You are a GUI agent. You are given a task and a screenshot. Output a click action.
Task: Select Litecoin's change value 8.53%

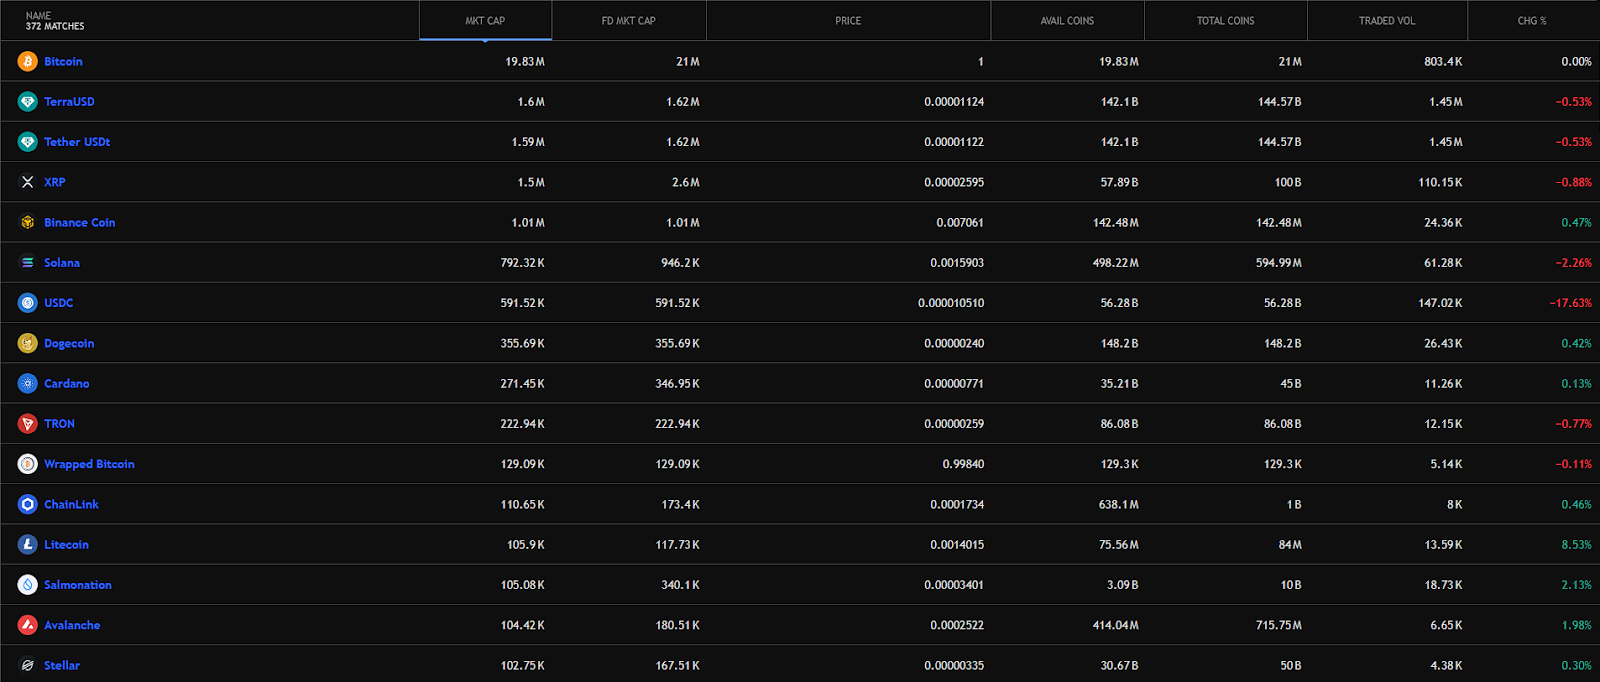click(1577, 545)
